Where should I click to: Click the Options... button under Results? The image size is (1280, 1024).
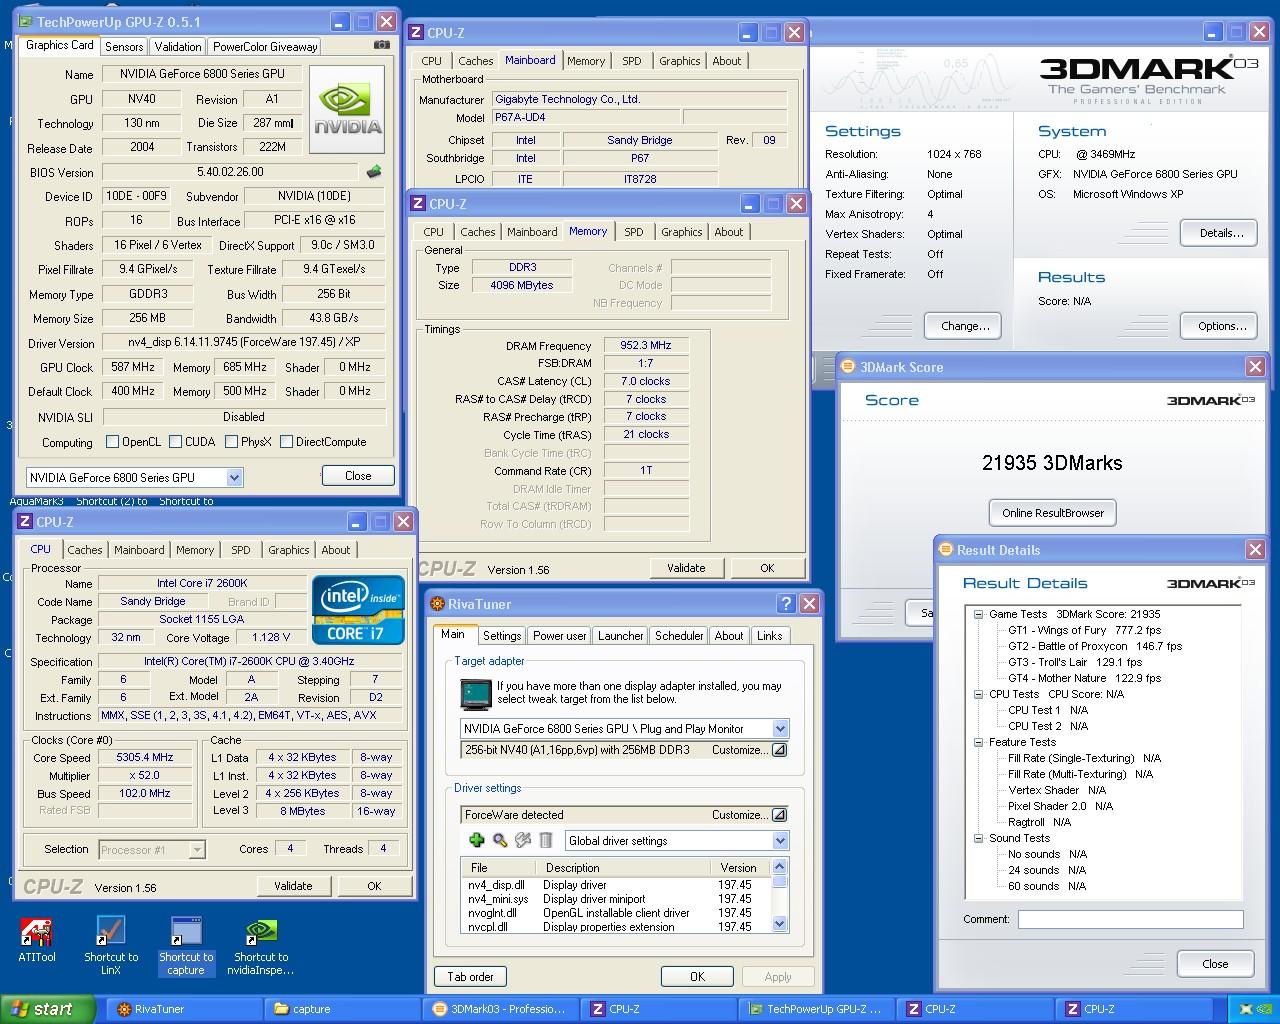[1221, 326]
